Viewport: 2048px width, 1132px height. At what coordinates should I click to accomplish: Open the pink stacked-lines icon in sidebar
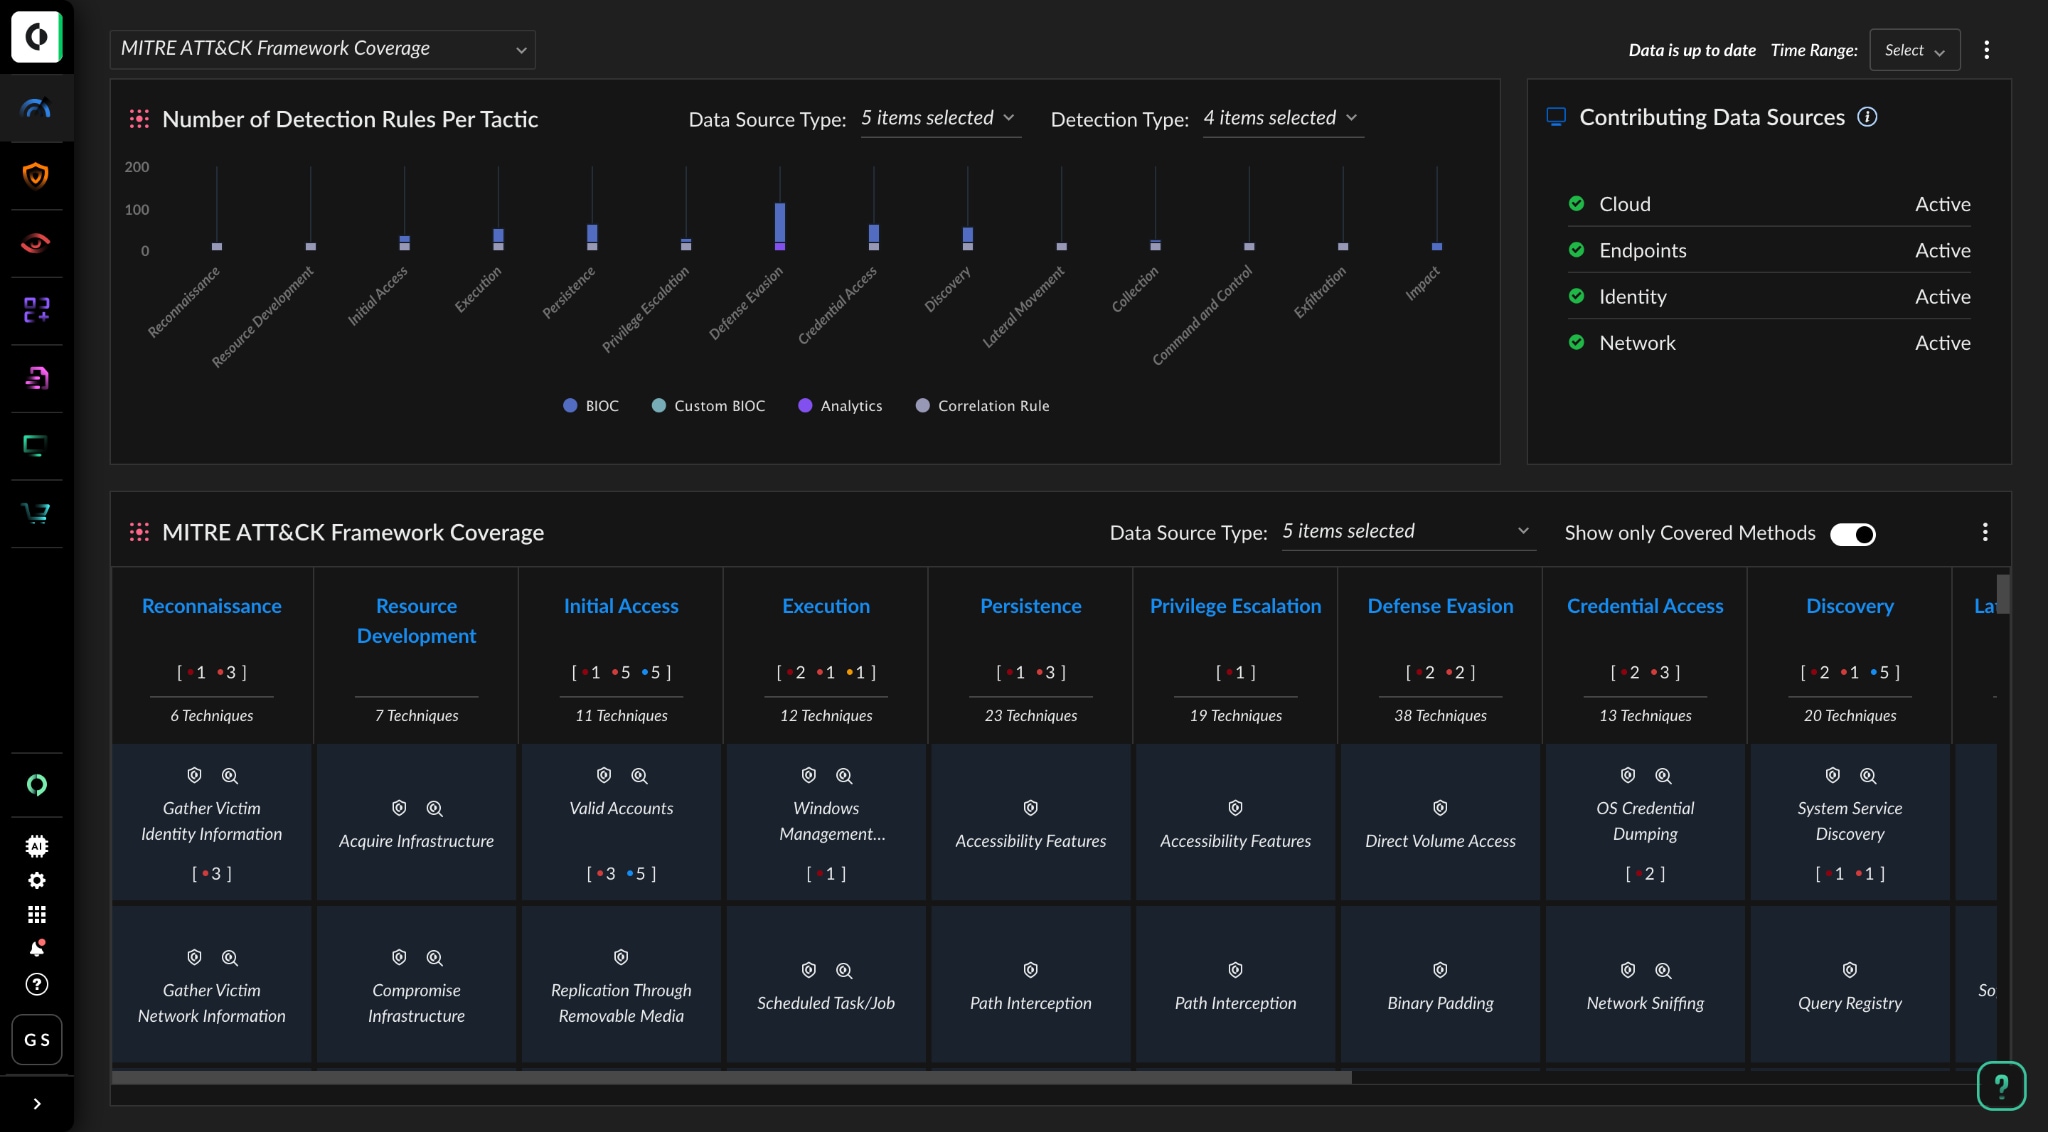click(36, 378)
